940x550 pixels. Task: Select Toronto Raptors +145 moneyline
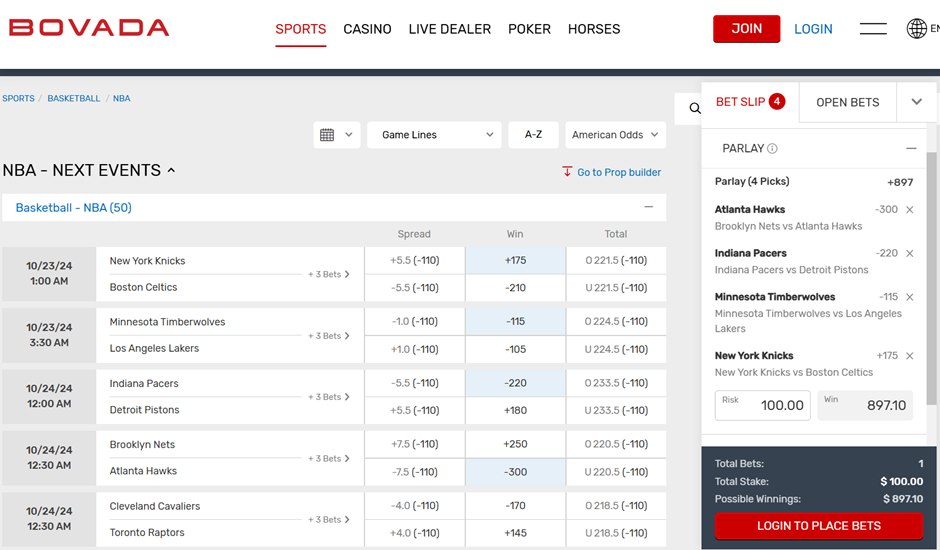pyautogui.click(x=515, y=533)
